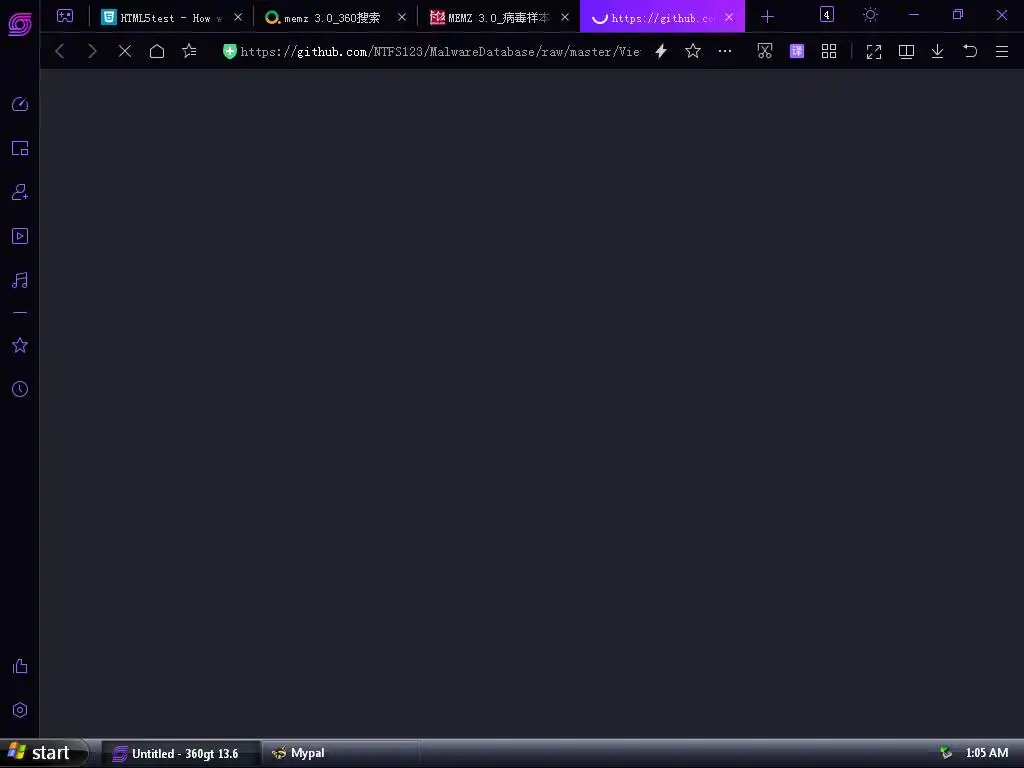Open favorites list star icon left of address
The height and width of the screenshot is (768, 1024).
189,51
